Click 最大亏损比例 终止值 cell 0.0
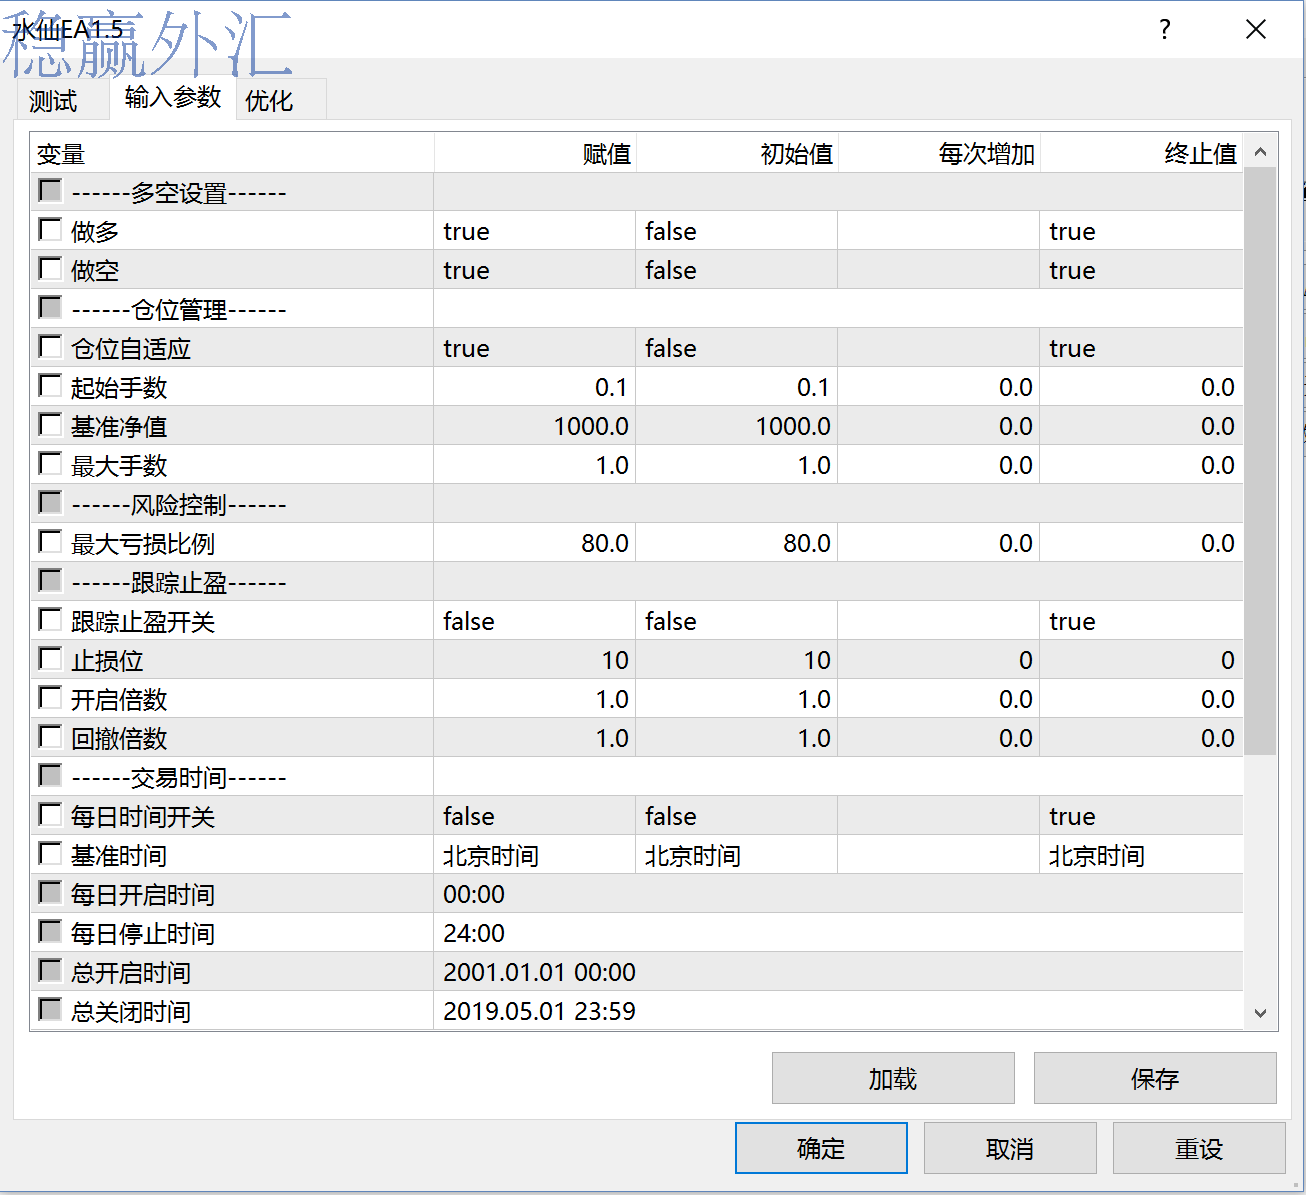 click(1142, 543)
